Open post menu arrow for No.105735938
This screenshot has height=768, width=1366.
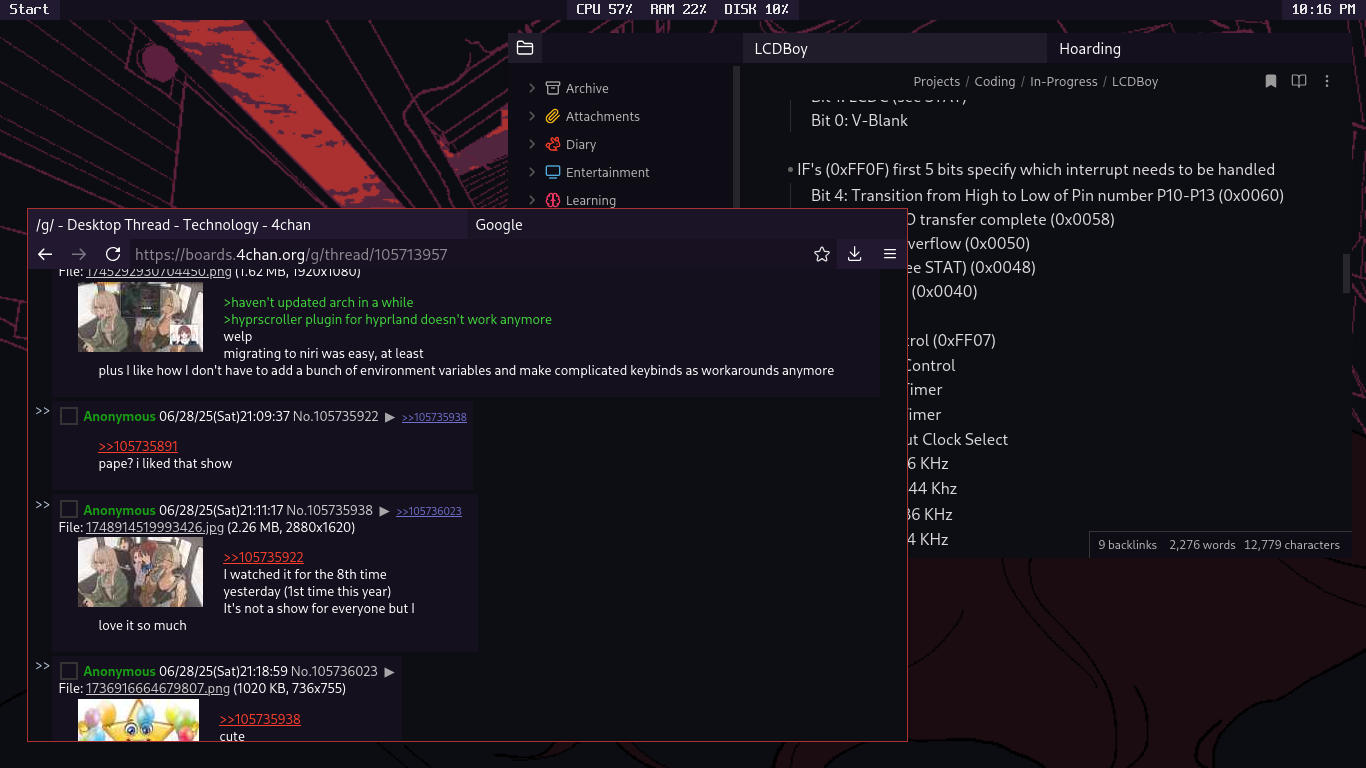click(384, 511)
